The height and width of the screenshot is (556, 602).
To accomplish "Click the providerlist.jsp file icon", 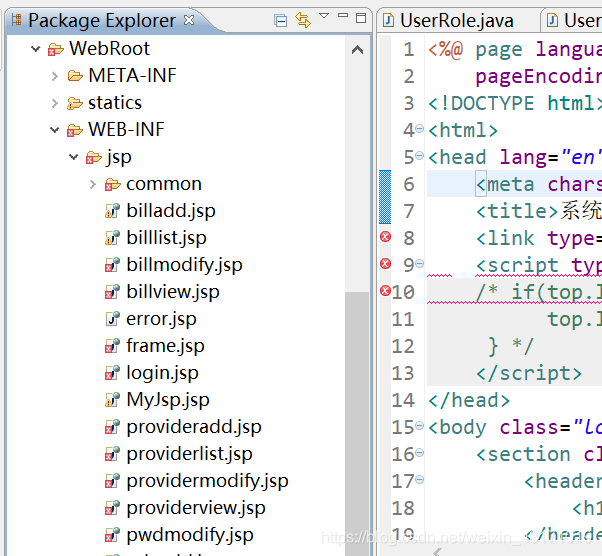I will 112,454.
